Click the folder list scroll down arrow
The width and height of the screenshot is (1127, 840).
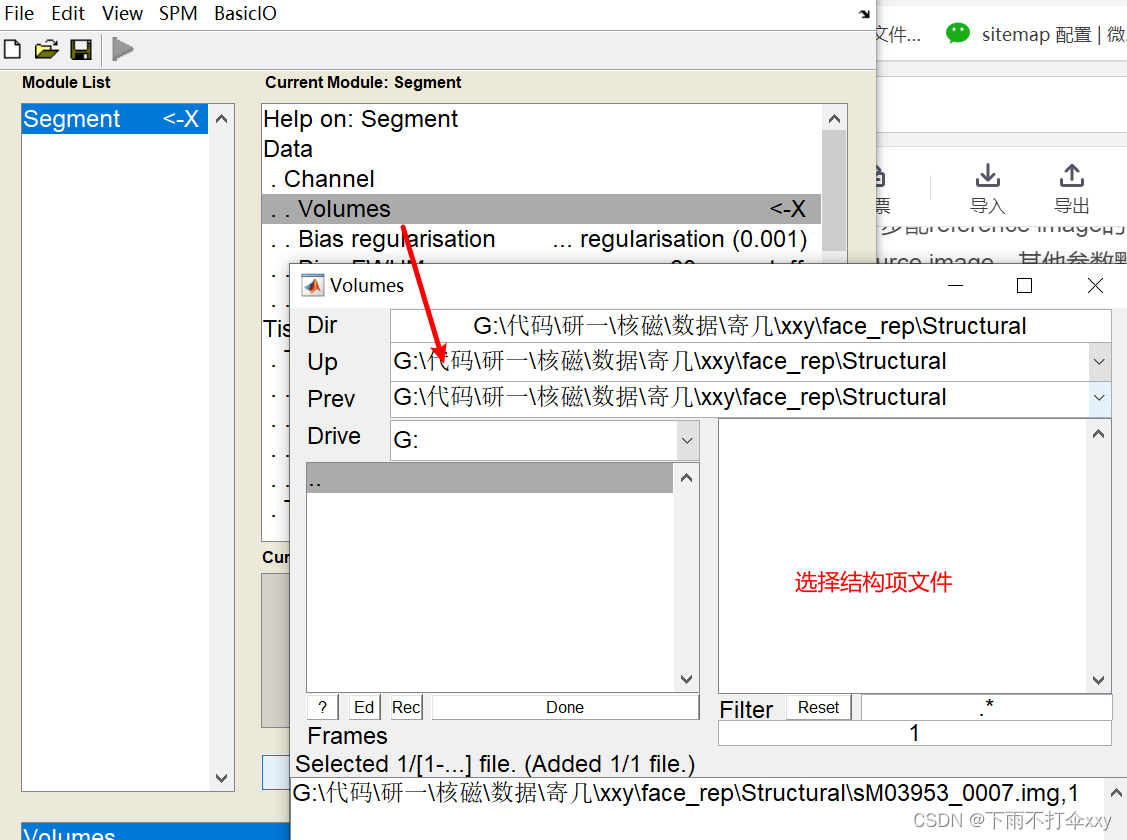(686, 679)
